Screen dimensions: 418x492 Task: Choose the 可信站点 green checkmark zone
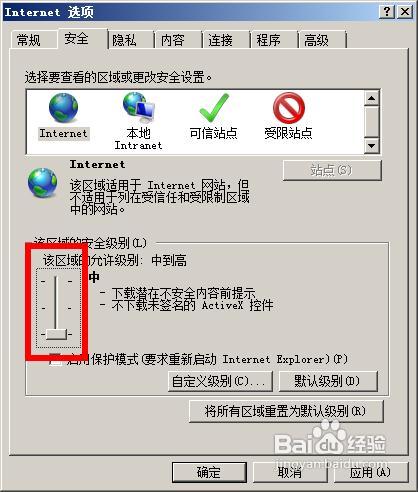click(214, 108)
